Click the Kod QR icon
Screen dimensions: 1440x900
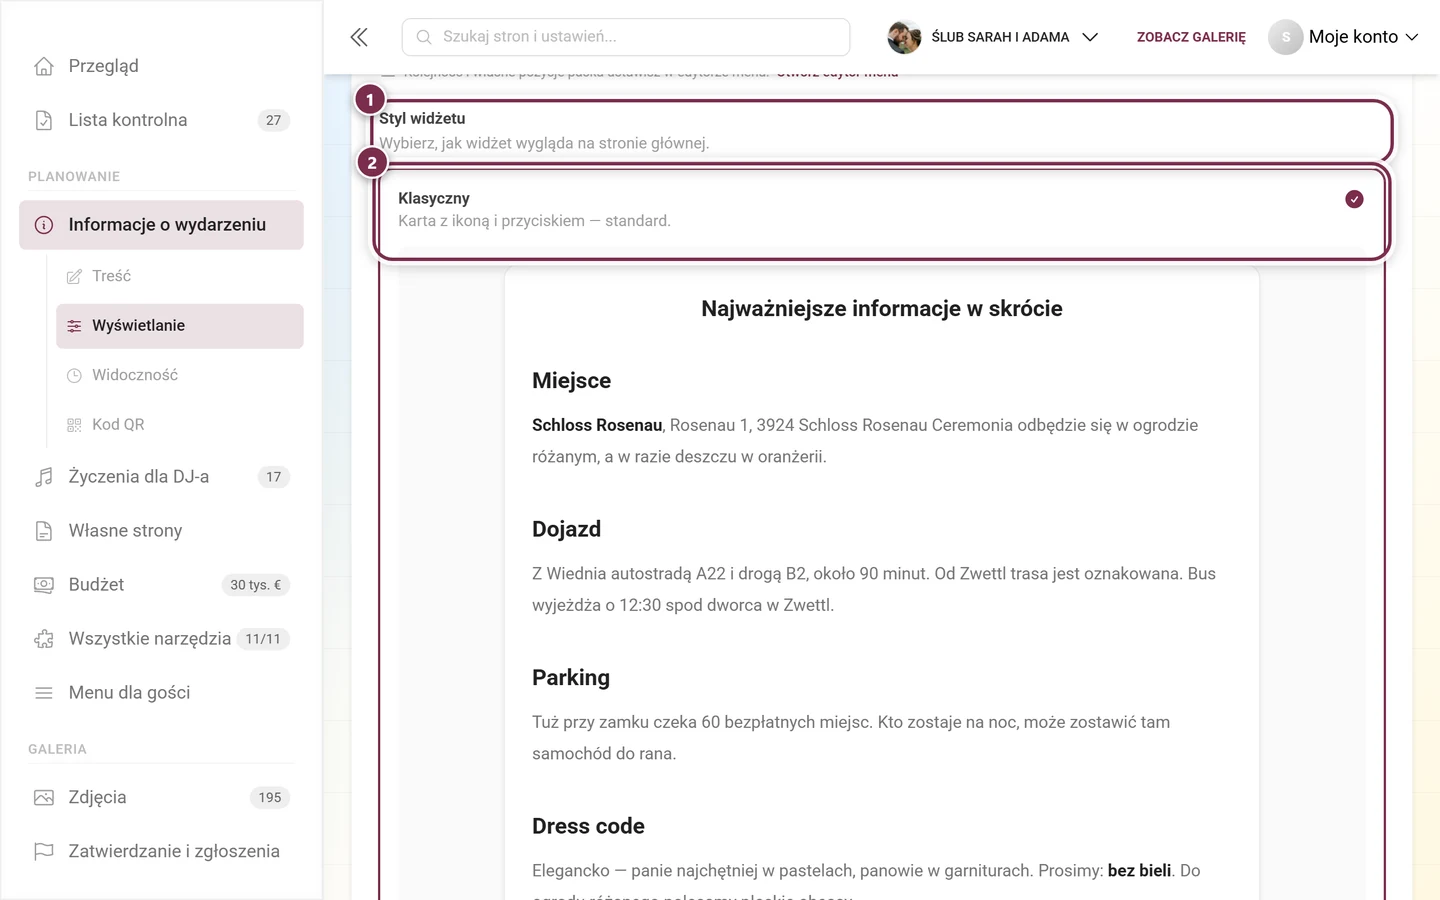(x=74, y=425)
